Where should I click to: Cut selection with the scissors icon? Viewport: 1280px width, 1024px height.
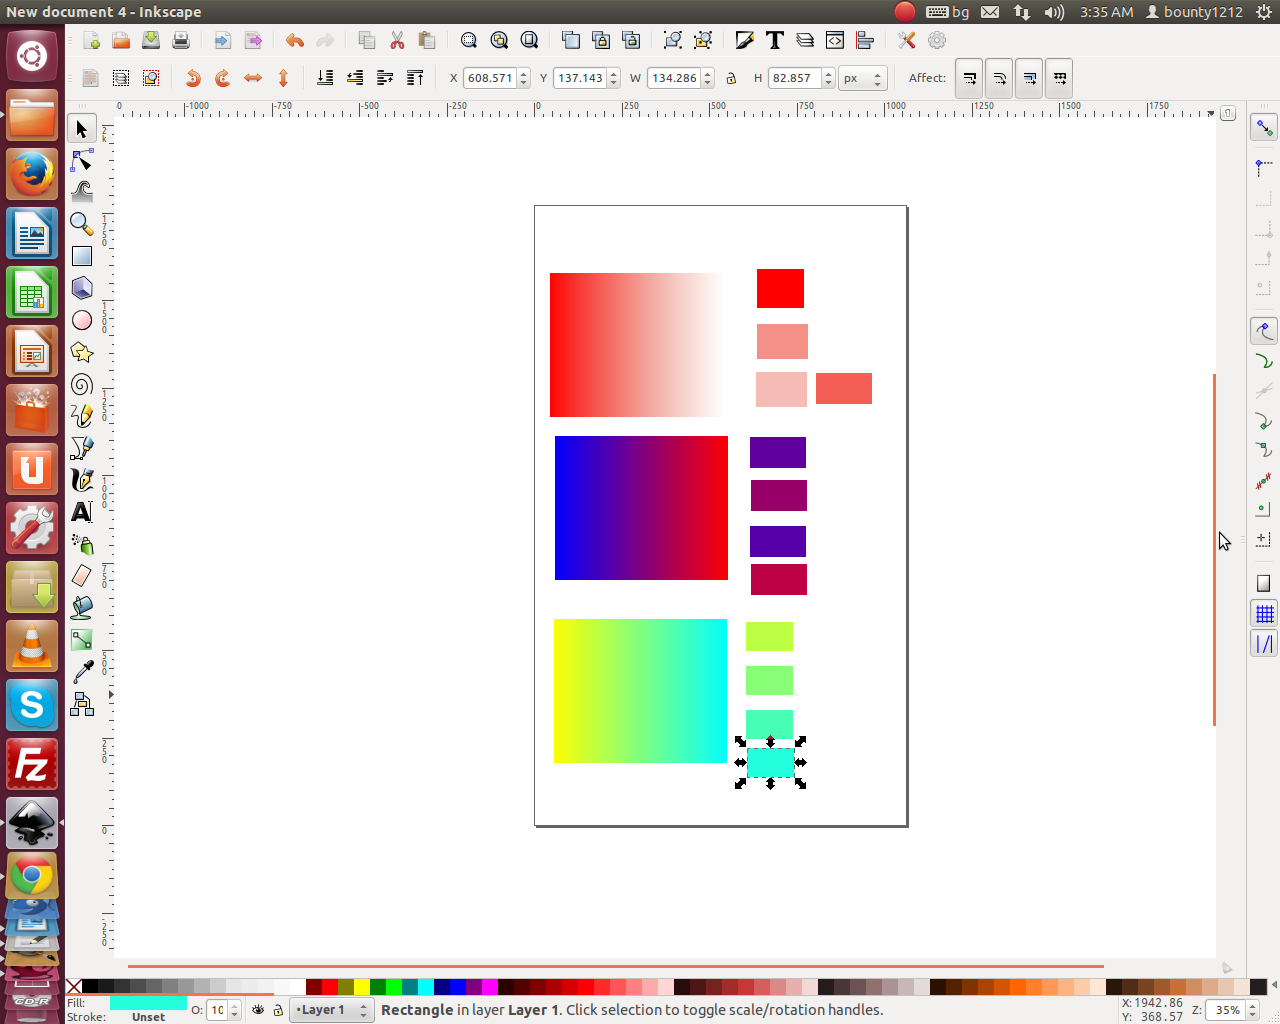coord(397,40)
